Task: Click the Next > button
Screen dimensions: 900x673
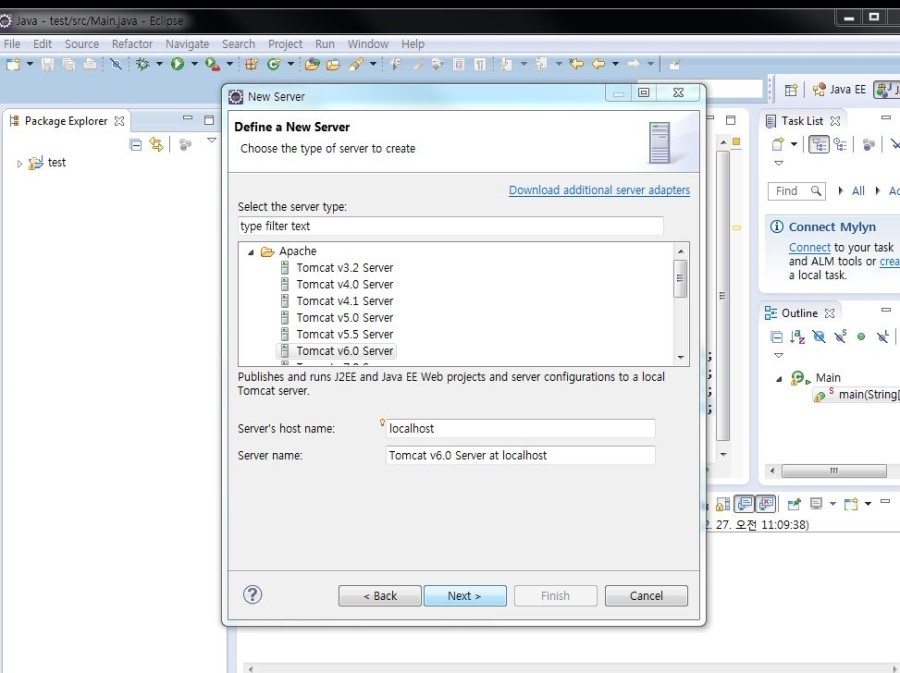Action: (x=465, y=596)
